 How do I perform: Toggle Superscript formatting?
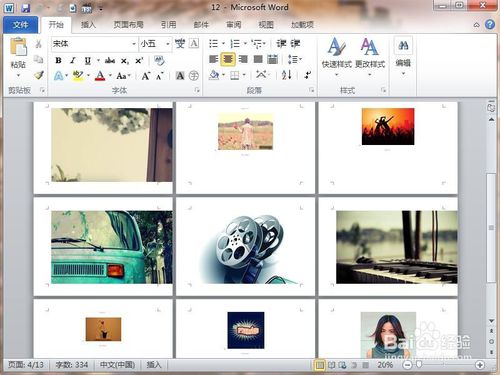pyautogui.click(x=139, y=60)
